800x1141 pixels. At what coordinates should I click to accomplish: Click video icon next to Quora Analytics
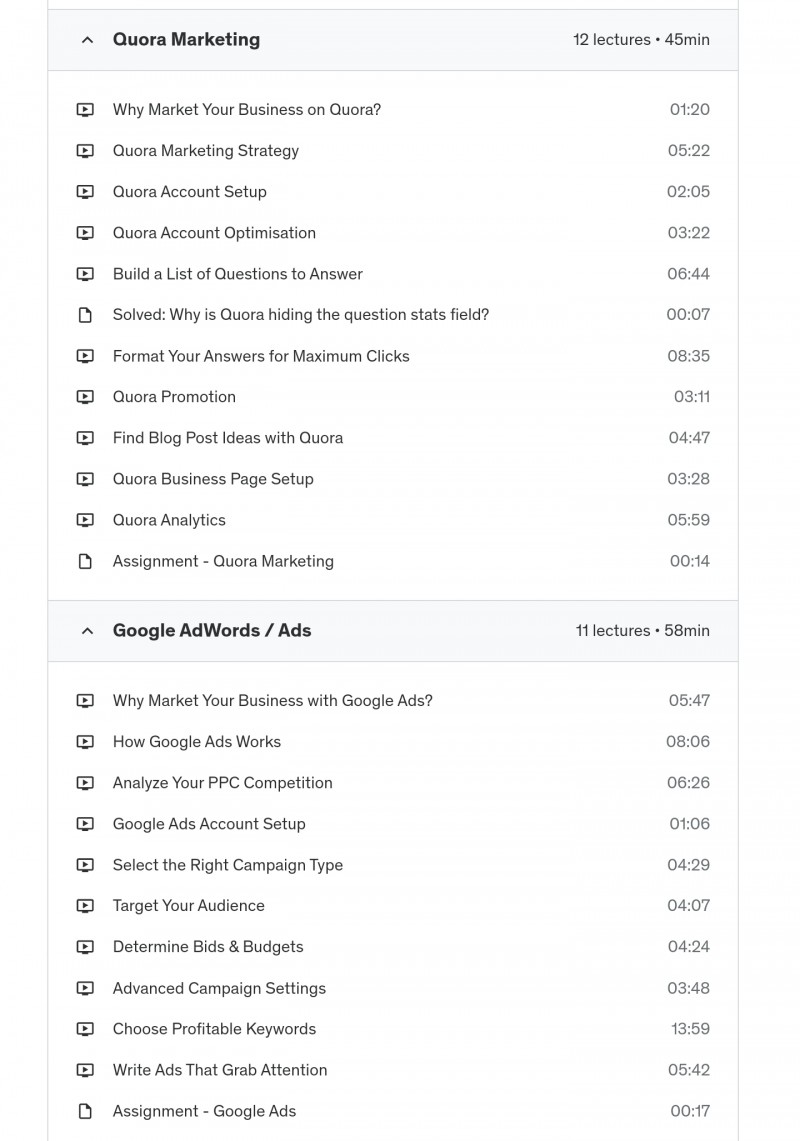pyautogui.click(x=85, y=520)
